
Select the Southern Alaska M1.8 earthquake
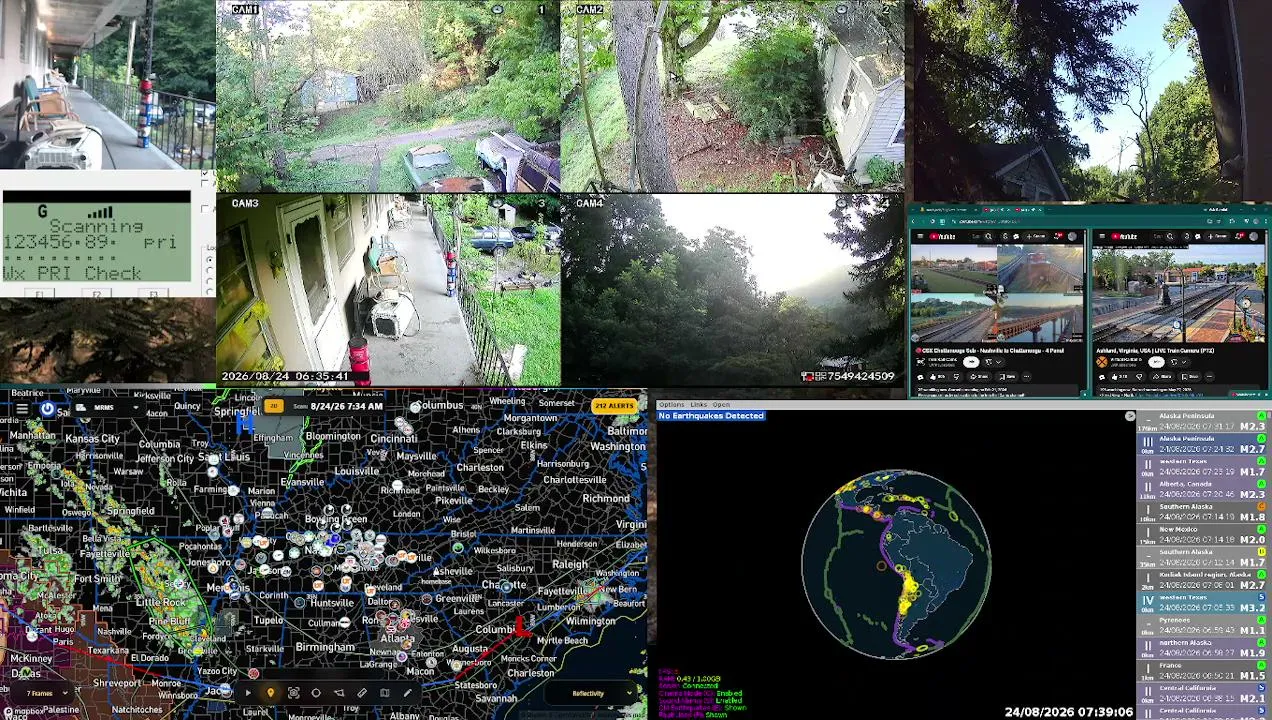pyautogui.click(x=1202, y=512)
